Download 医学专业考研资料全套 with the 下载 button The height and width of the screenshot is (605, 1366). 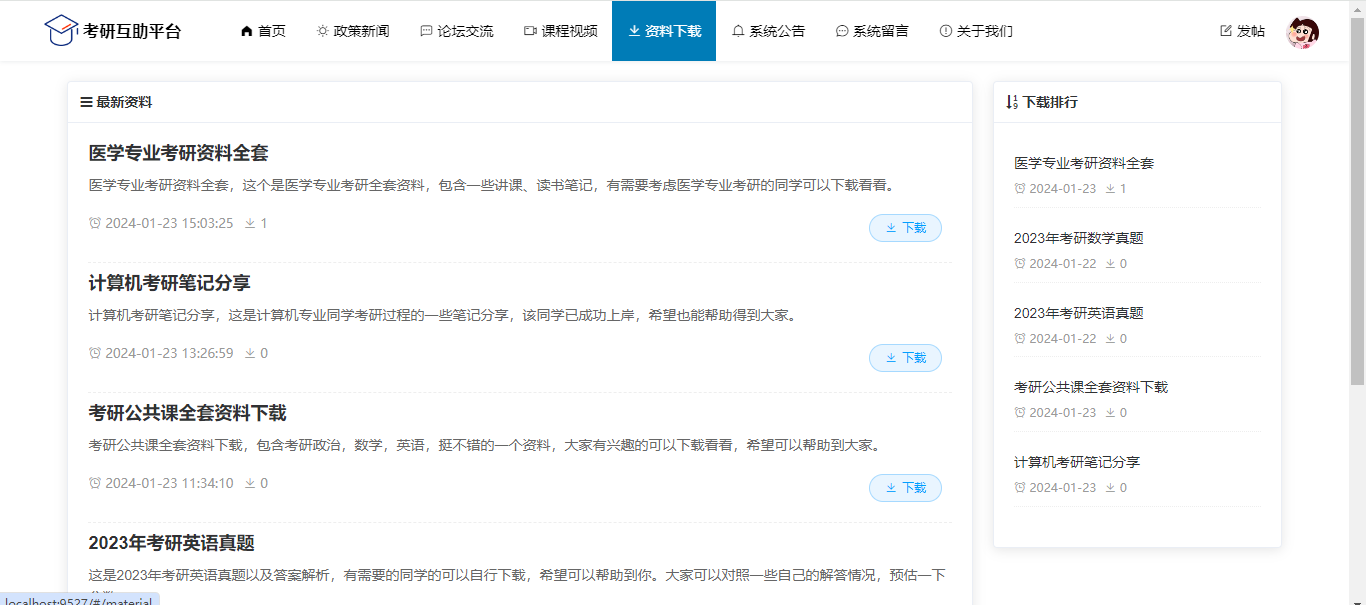[905, 228]
